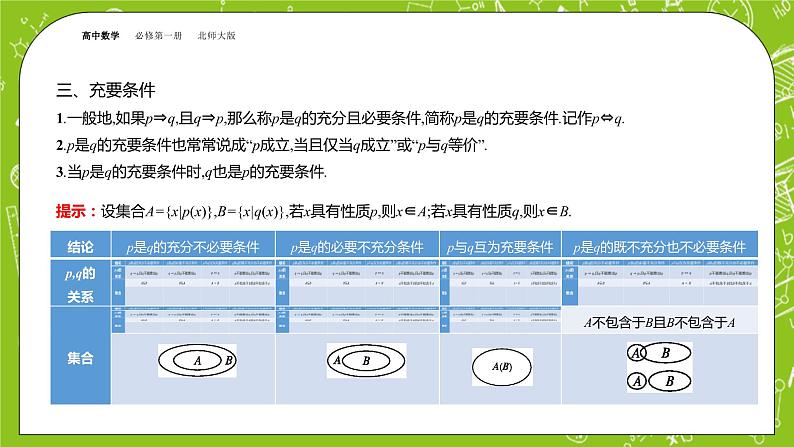
Task: Click the 高中数学 header label
Action: point(101,35)
